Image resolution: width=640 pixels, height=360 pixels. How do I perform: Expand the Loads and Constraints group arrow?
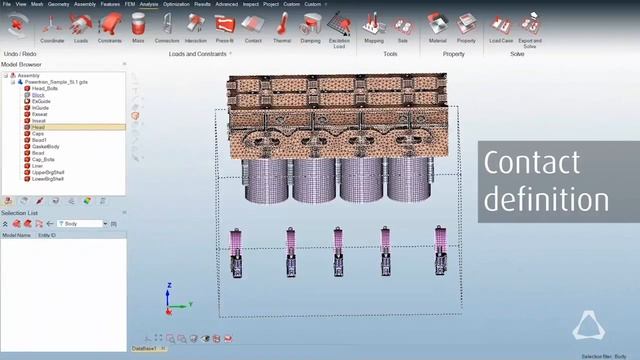point(231,53)
